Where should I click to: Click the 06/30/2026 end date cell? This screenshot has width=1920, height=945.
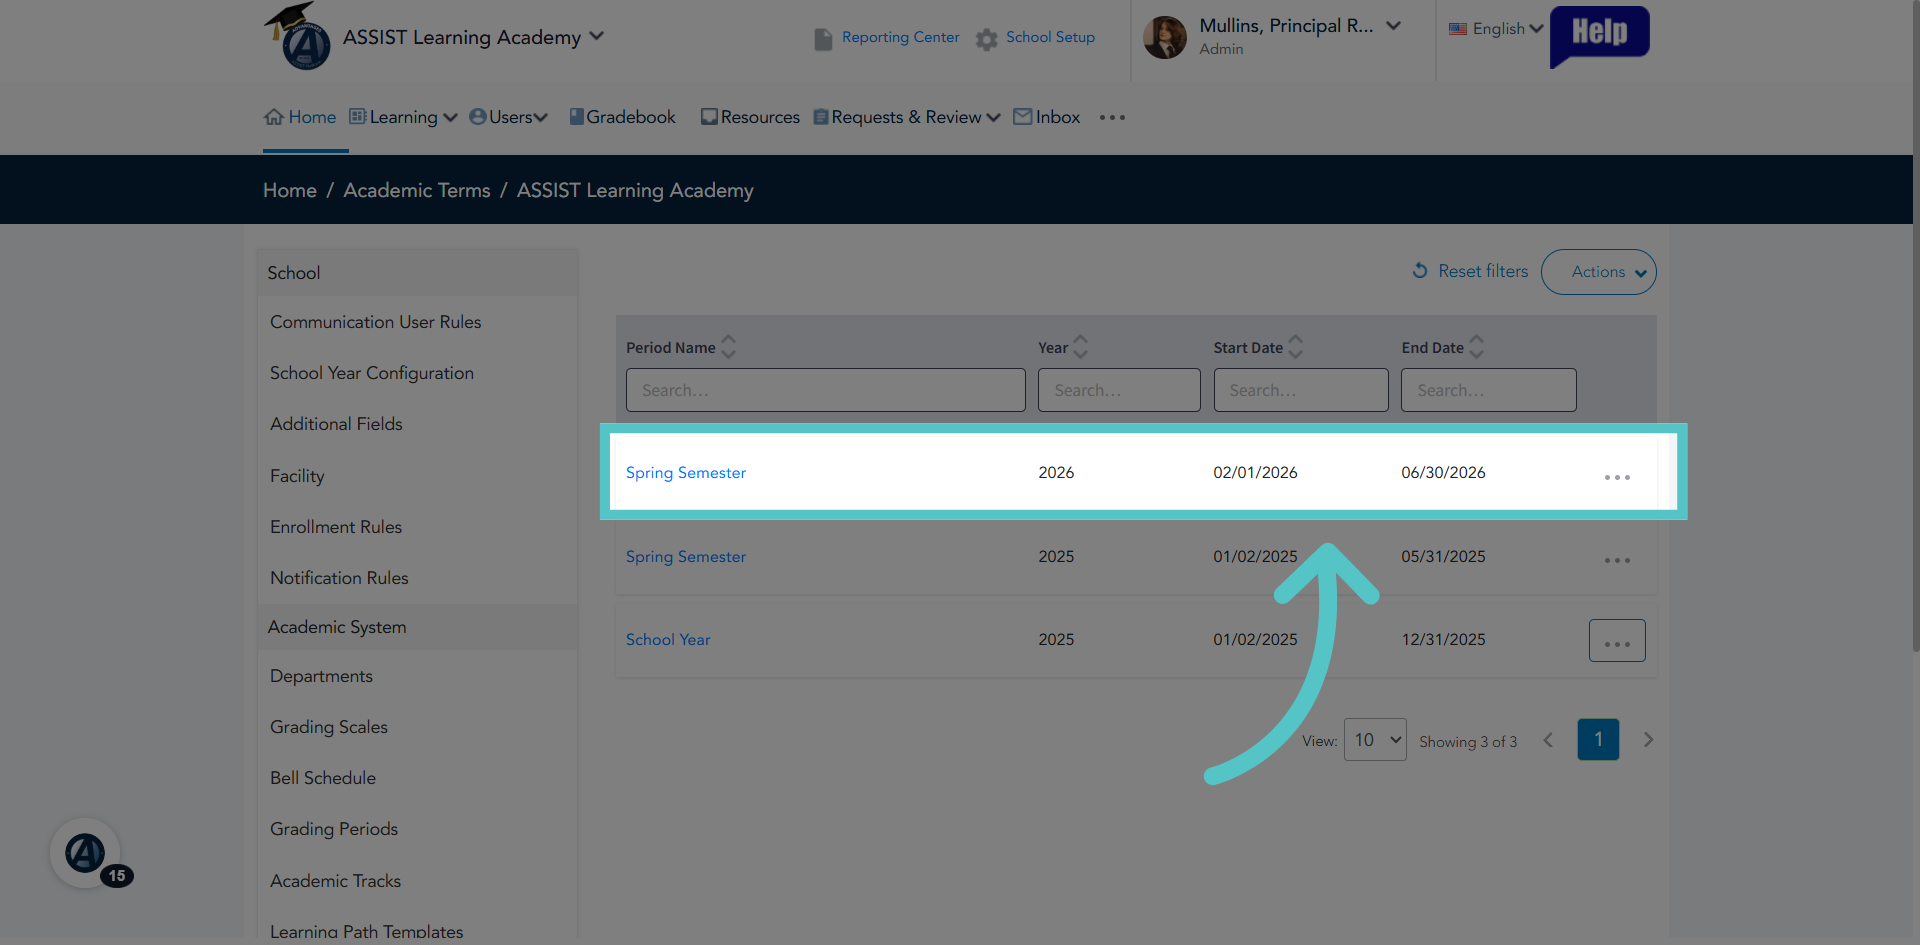[1443, 473]
